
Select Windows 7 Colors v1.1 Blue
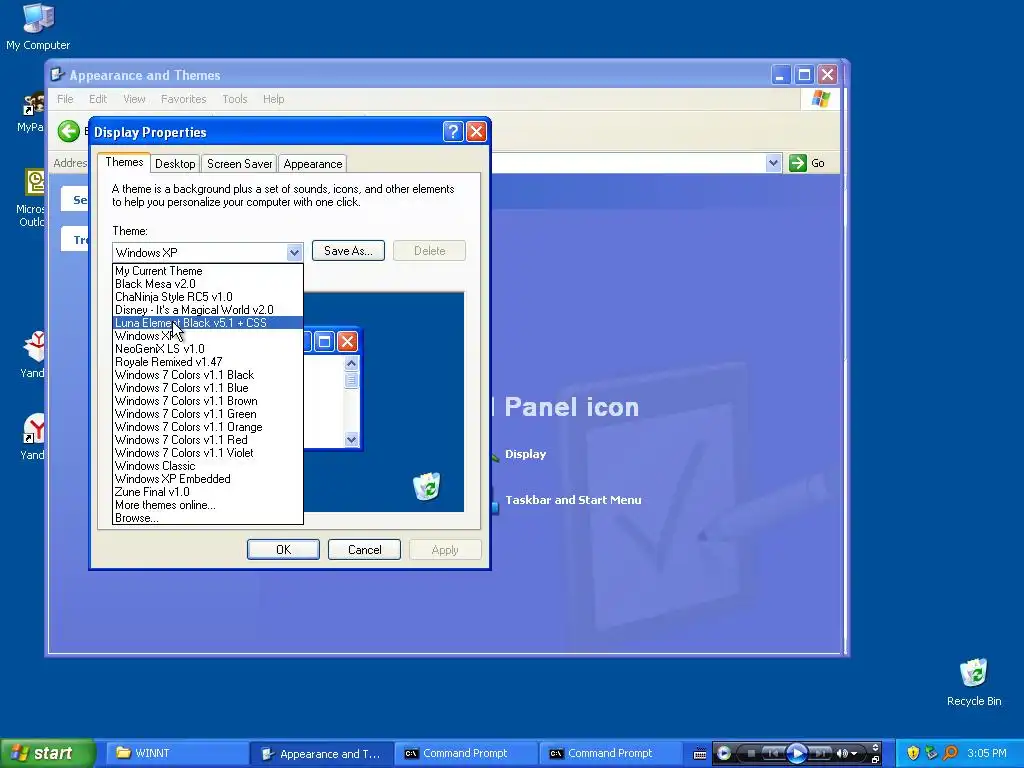click(x=208, y=388)
